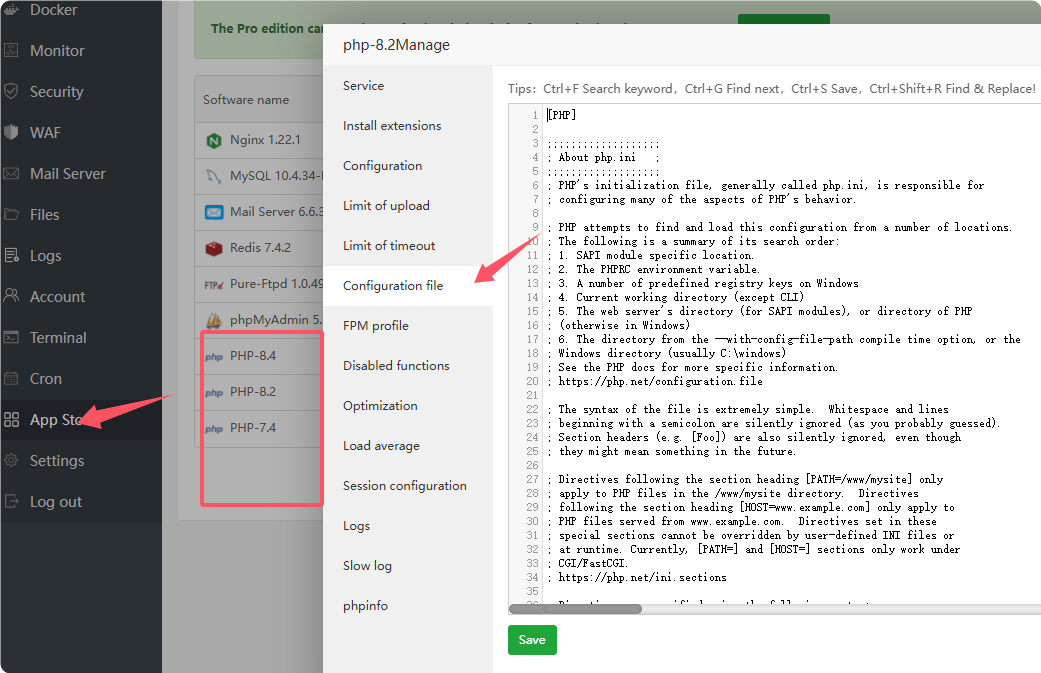Click the line containing https://php.net/configuration.file
The image size is (1041, 673).
[x=655, y=381]
